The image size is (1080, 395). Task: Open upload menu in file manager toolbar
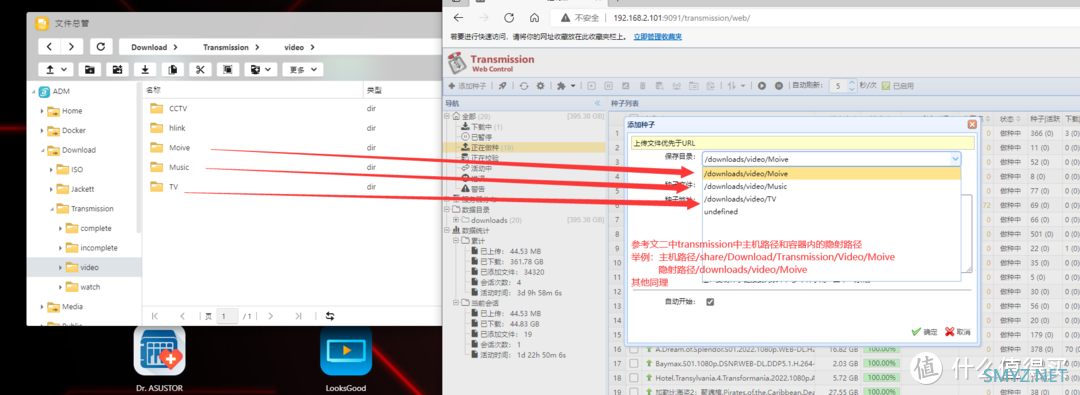pos(56,70)
